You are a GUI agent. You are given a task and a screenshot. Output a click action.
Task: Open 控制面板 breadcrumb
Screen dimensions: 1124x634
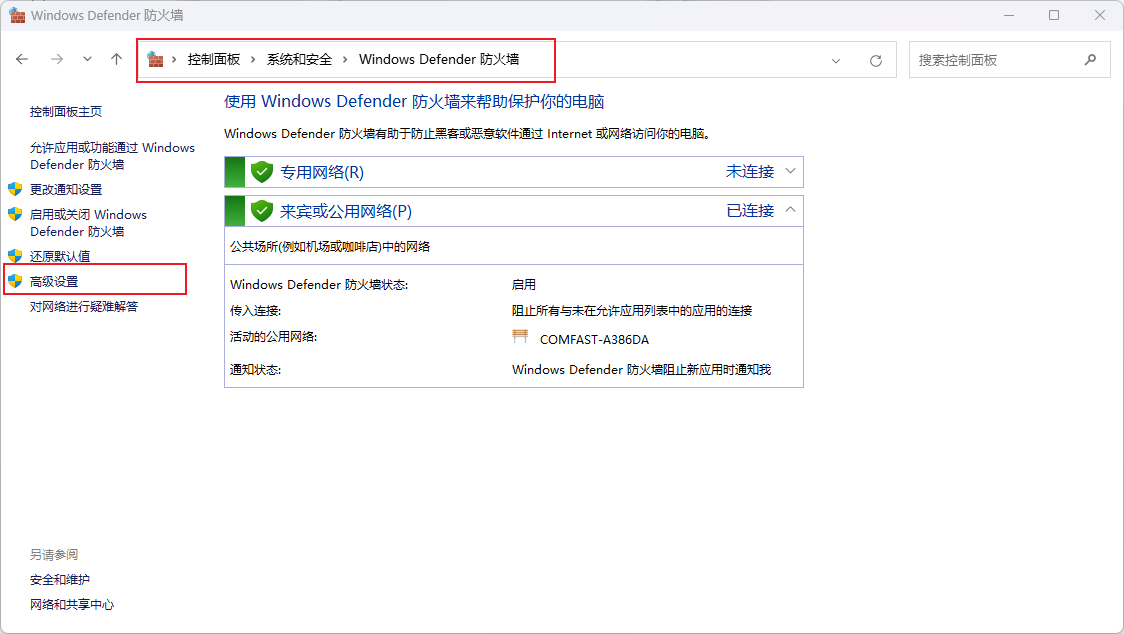coord(214,60)
